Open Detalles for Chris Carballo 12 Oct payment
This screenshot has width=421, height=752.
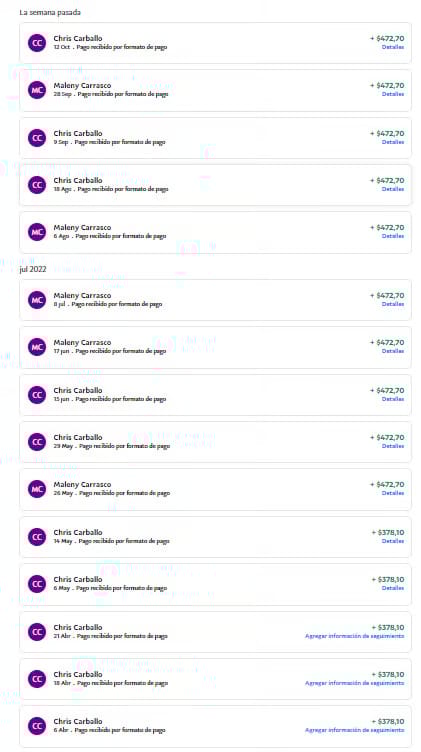pos(393,47)
